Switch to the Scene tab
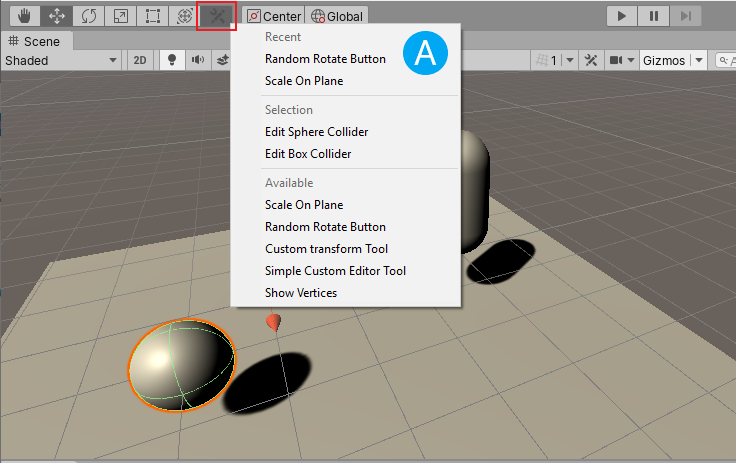 pyautogui.click(x=37, y=41)
